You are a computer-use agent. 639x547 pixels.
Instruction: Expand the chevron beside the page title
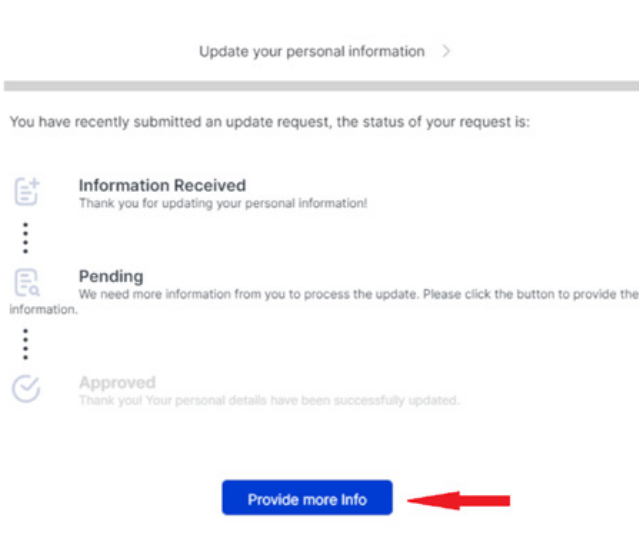click(x=446, y=51)
